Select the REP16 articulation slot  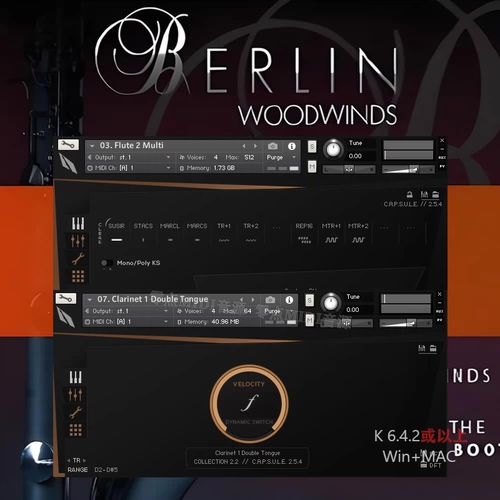point(304,232)
